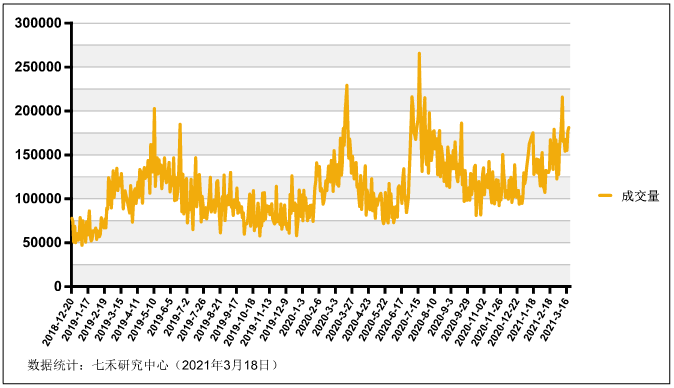Select the 成交量 legend label
Image resolution: width=674 pixels, height=388 pixels.
pyautogui.click(x=640, y=196)
